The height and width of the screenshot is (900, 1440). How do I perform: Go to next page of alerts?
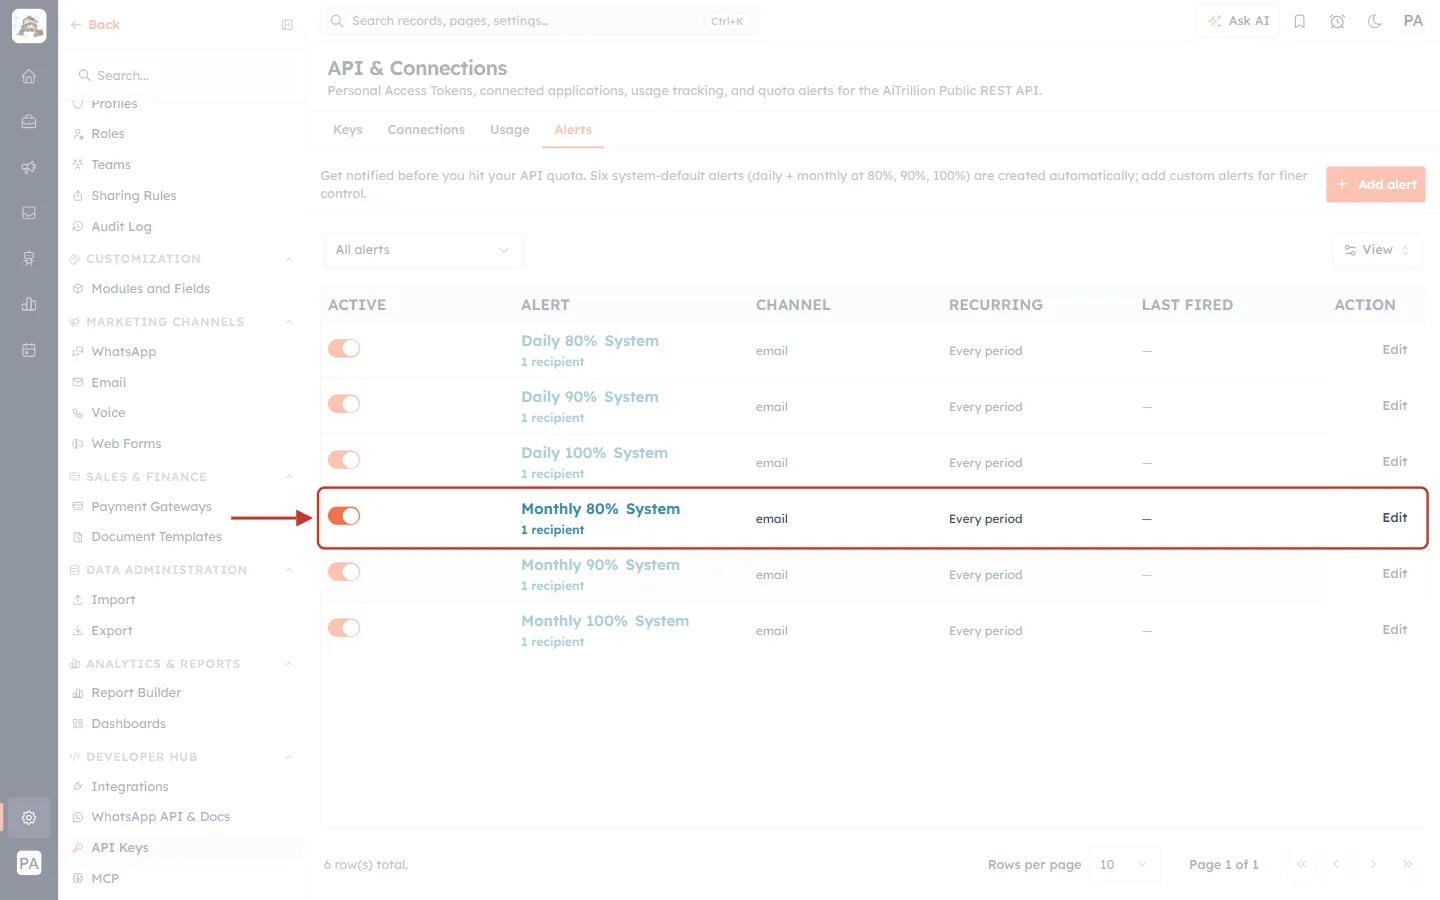click(x=1373, y=864)
